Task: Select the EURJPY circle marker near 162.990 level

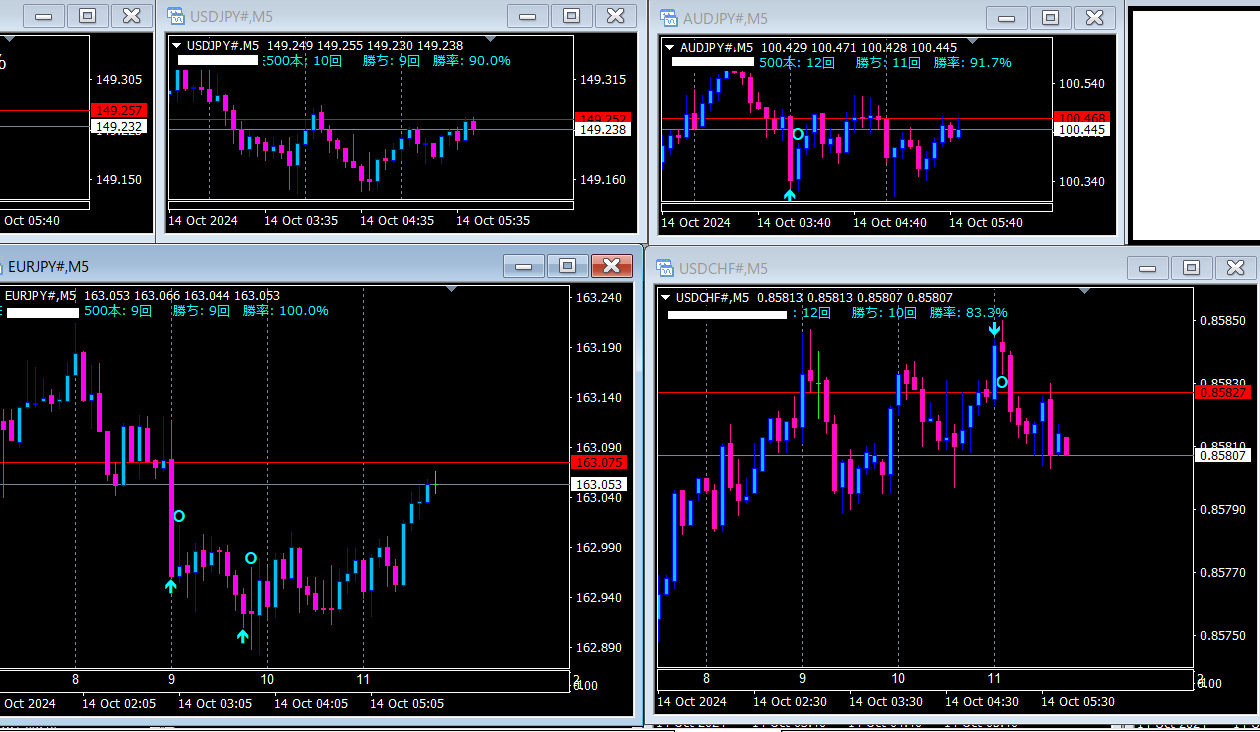Action: [251, 558]
